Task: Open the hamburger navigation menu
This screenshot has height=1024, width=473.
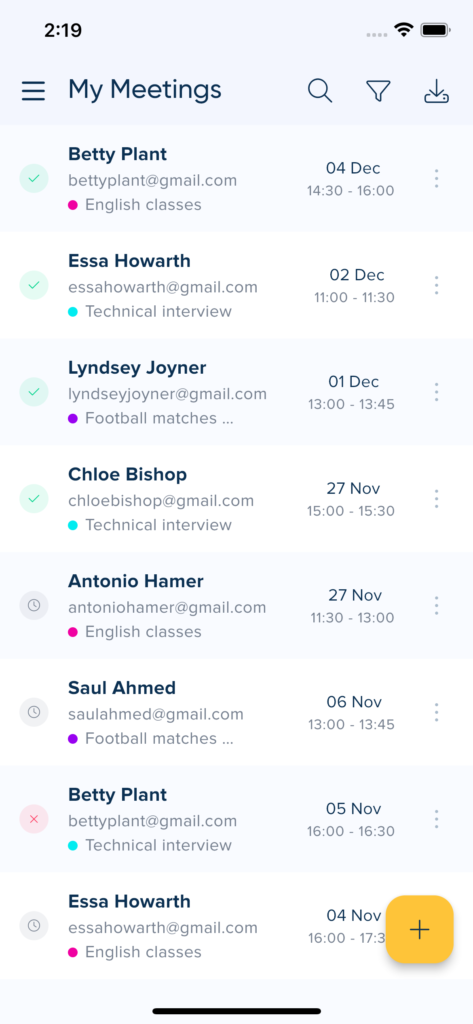Action: point(33,91)
